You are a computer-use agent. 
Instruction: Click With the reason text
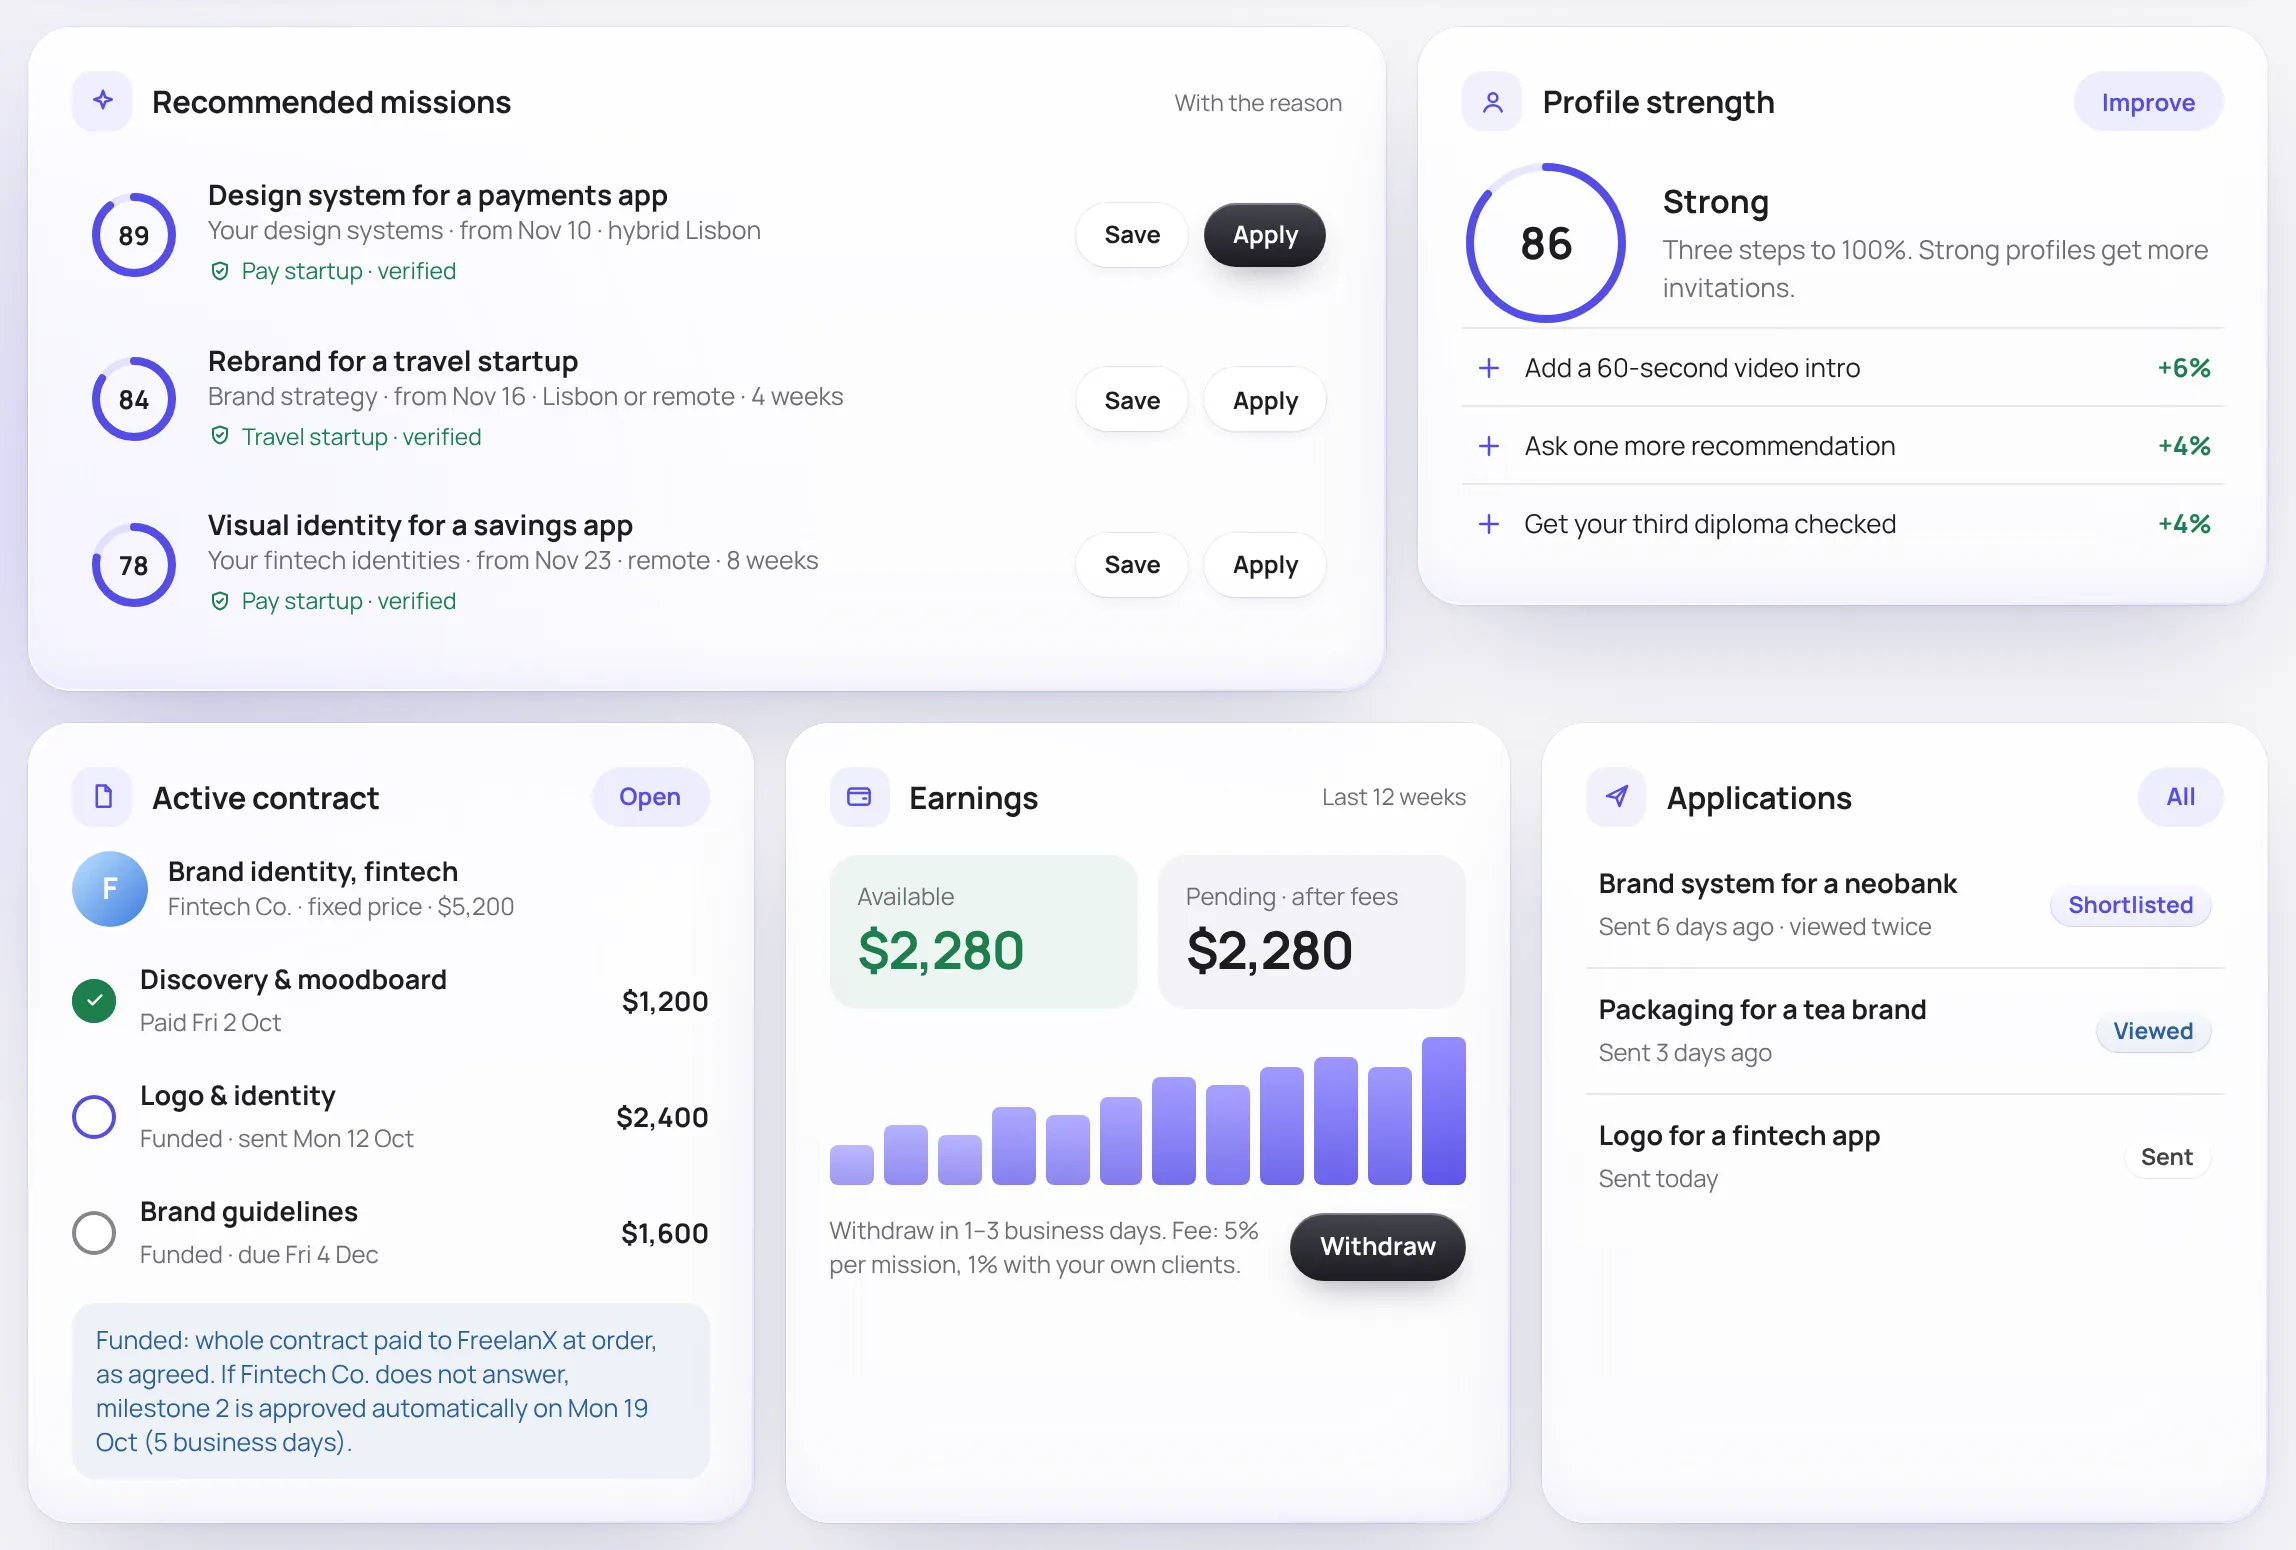tap(1258, 103)
